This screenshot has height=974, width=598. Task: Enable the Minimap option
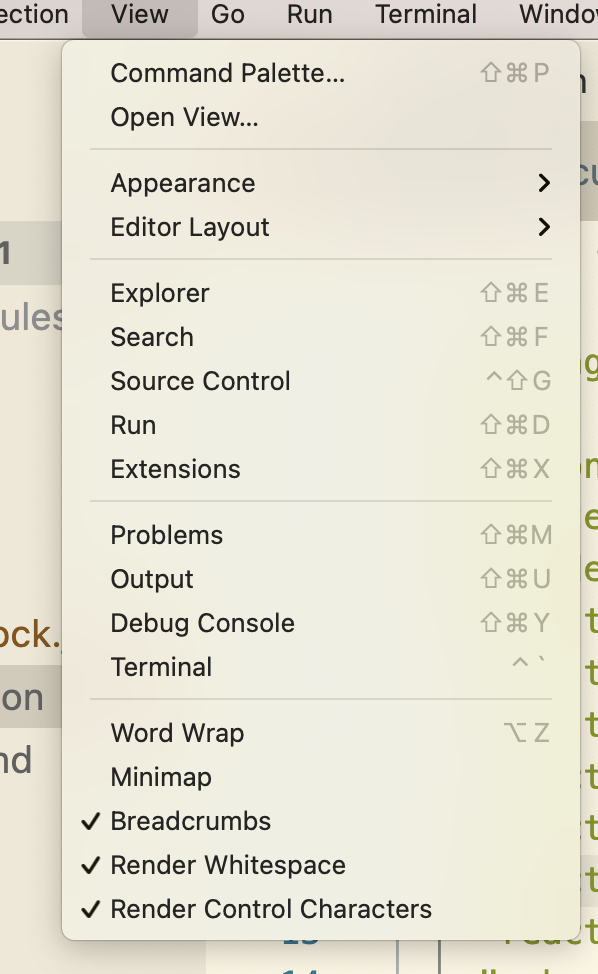(321, 778)
